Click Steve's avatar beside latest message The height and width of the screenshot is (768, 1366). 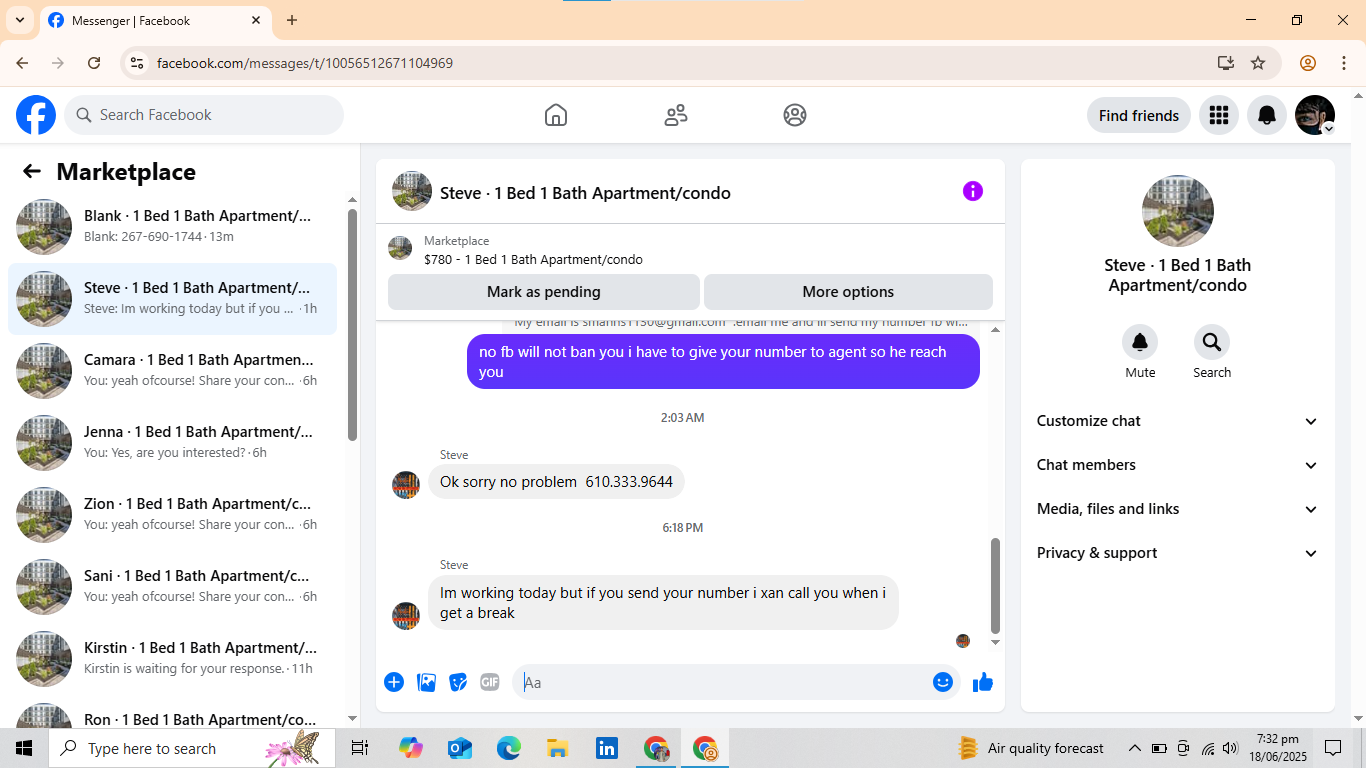click(x=406, y=616)
